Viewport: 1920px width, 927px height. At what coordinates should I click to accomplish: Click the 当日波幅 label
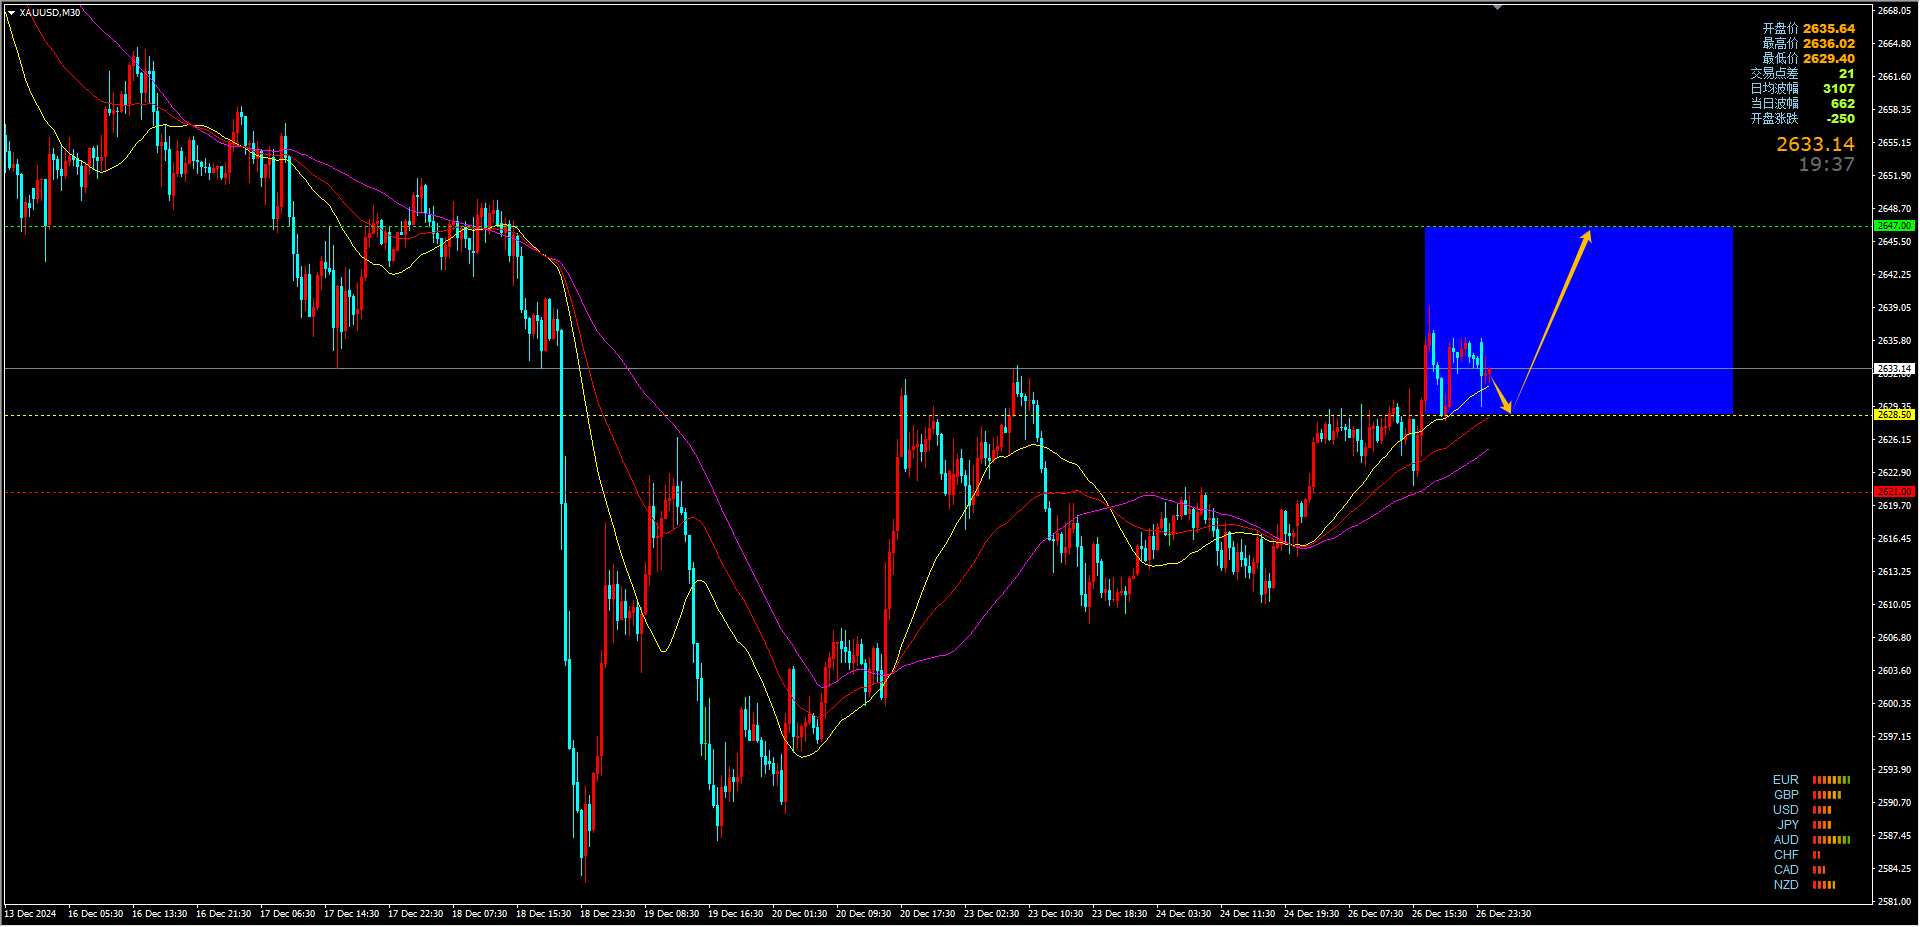pos(1774,104)
